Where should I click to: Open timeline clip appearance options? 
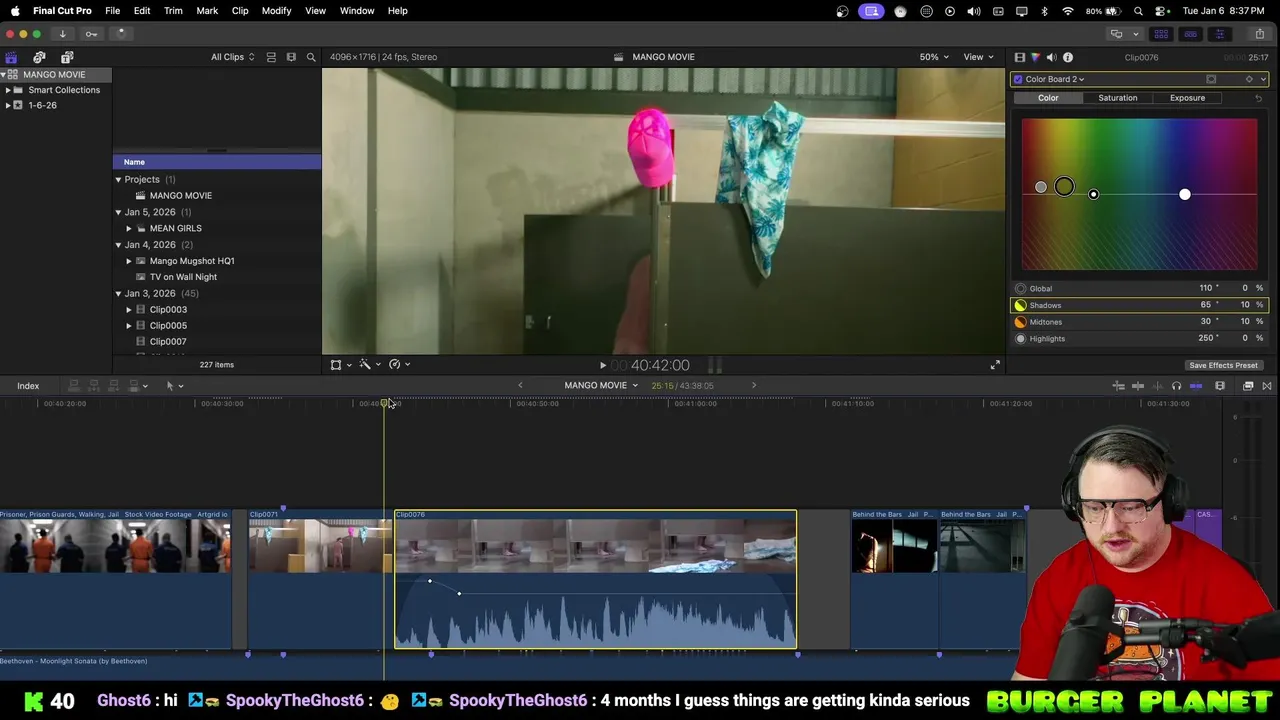(1220, 386)
